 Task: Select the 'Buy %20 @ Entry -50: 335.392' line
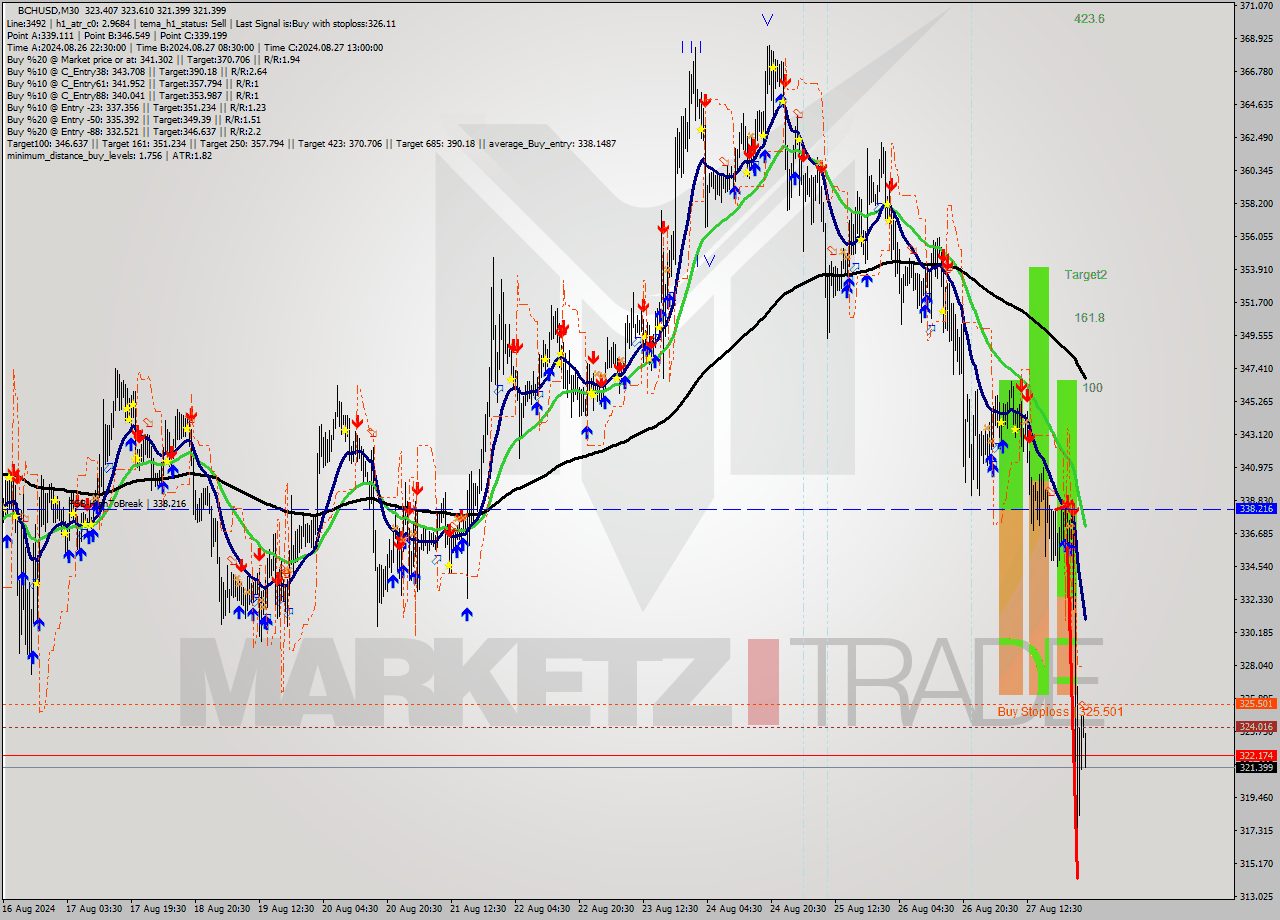coord(134,119)
